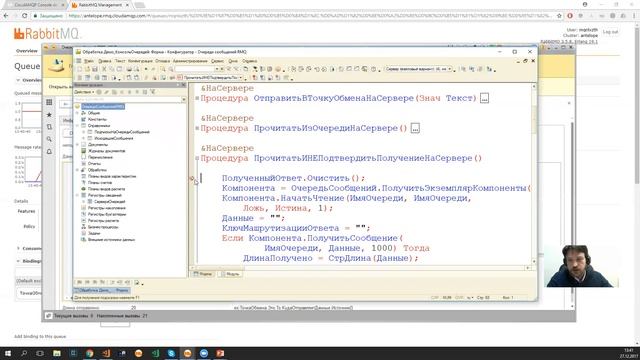Click the New document toolbar icon
This screenshot has width=640, height=360.
pos(80,69)
